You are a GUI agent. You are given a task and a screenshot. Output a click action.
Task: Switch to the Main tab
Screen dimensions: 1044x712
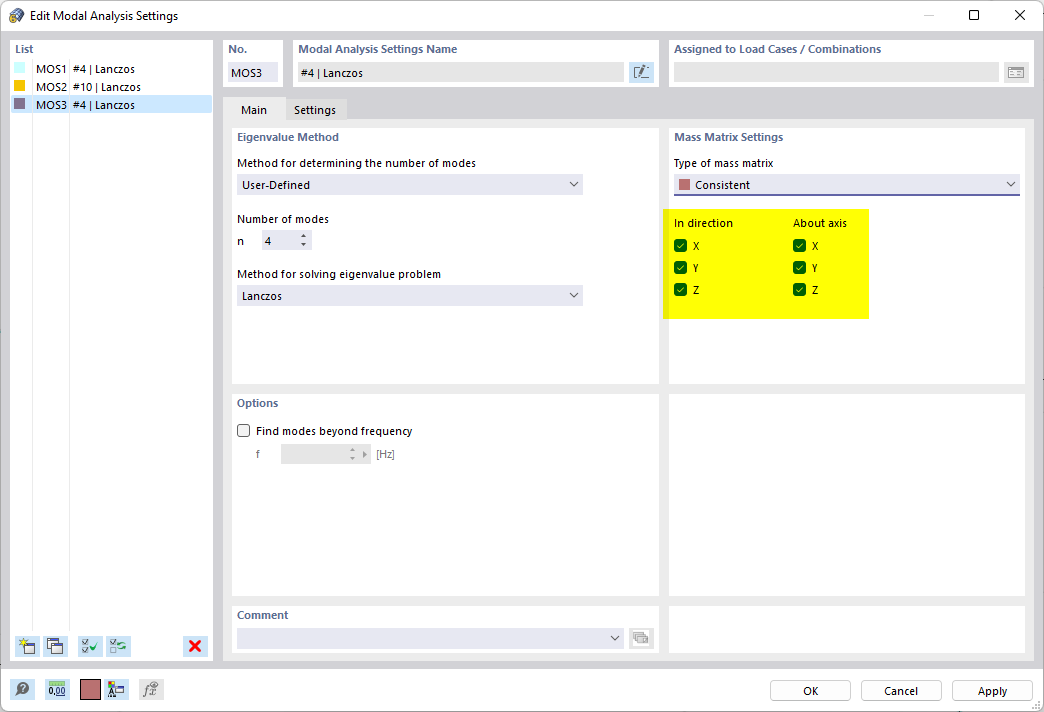tap(254, 110)
